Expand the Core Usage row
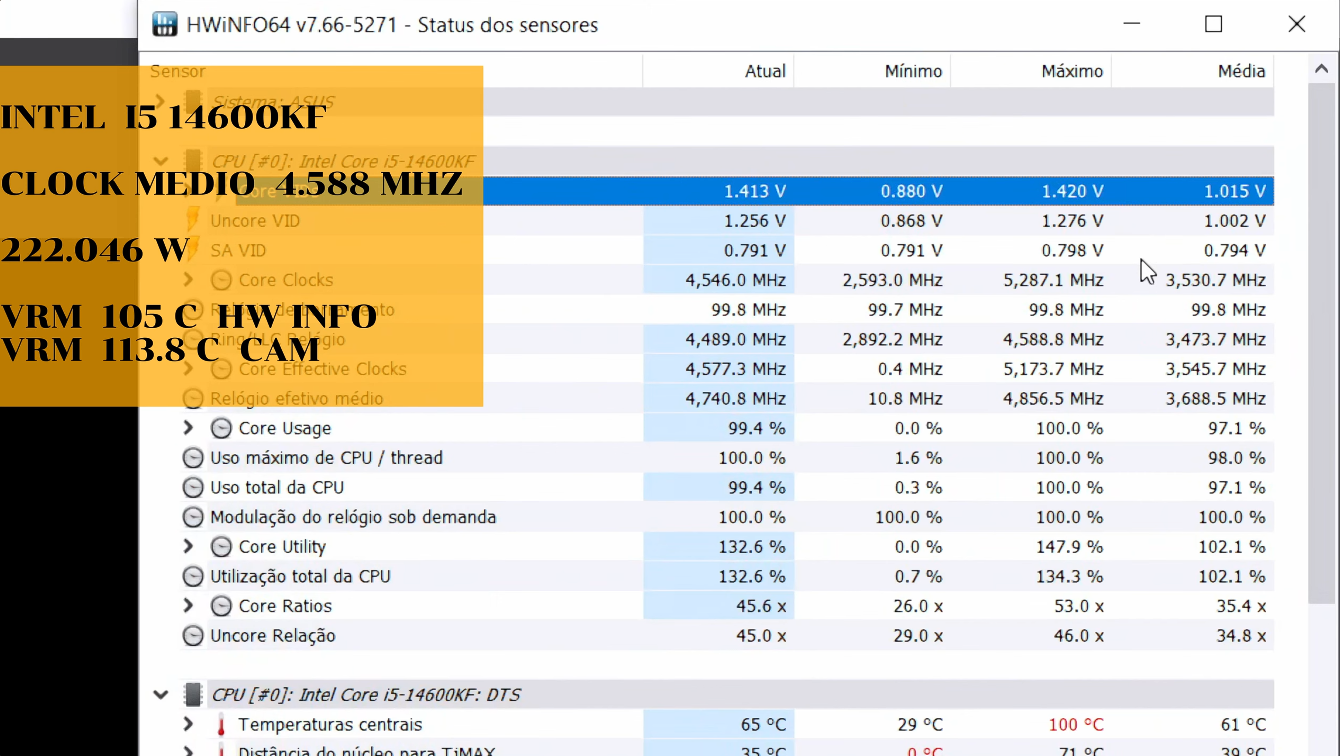This screenshot has height=756, width=1340. (x=188, y=428)
